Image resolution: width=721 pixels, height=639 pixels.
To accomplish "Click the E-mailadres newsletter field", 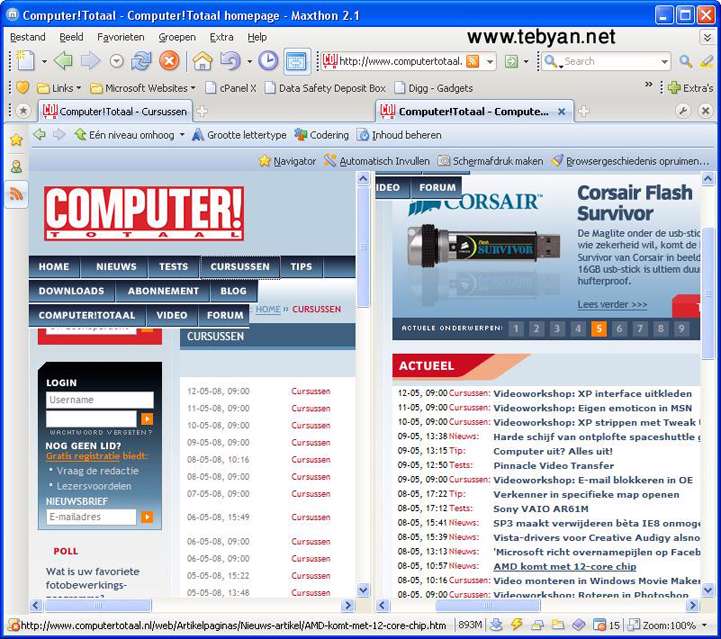I will point(92,517).
